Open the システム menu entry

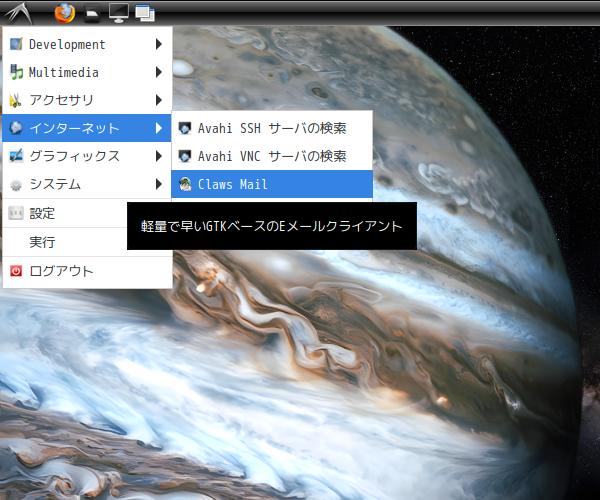coord(87,184)
